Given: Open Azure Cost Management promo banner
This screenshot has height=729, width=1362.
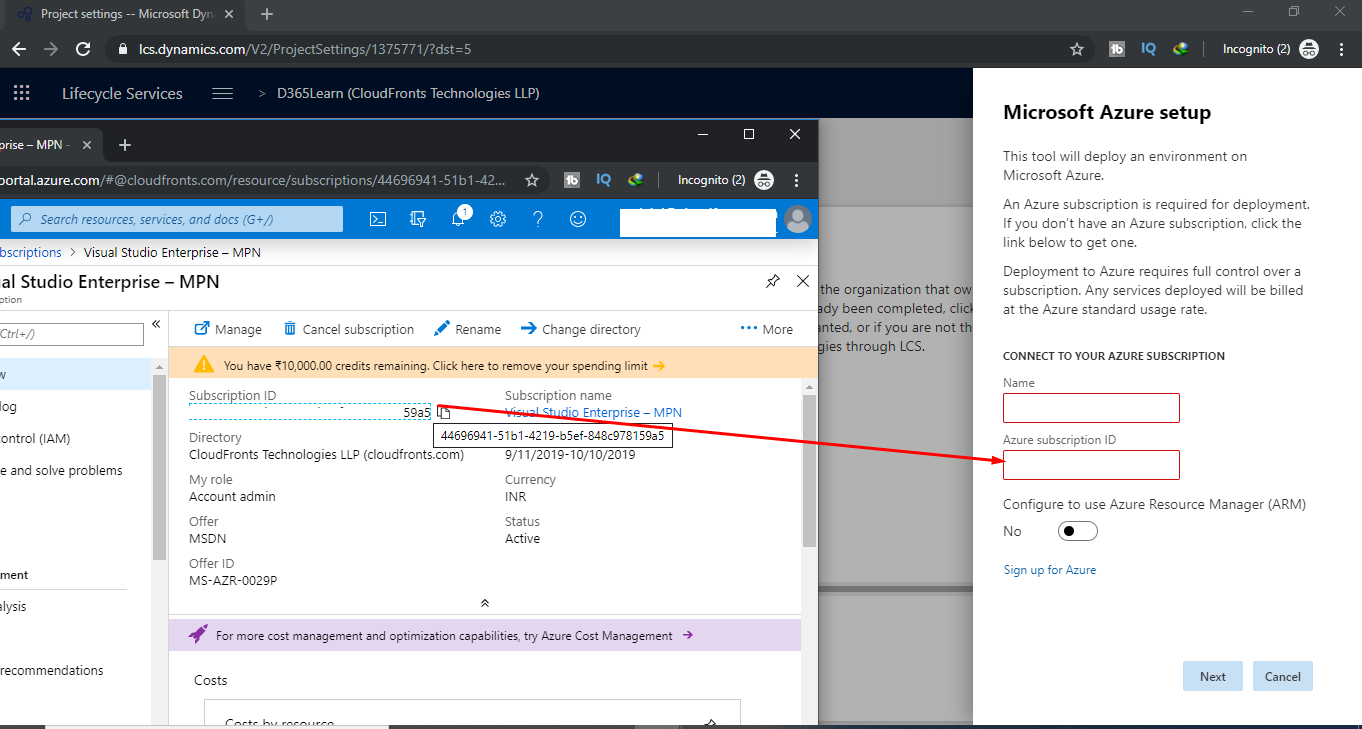Looking at the screenshot, I should pos(485,635).
